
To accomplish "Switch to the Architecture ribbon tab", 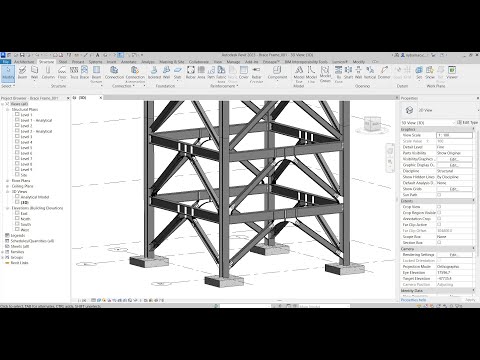I will [24, 62].
